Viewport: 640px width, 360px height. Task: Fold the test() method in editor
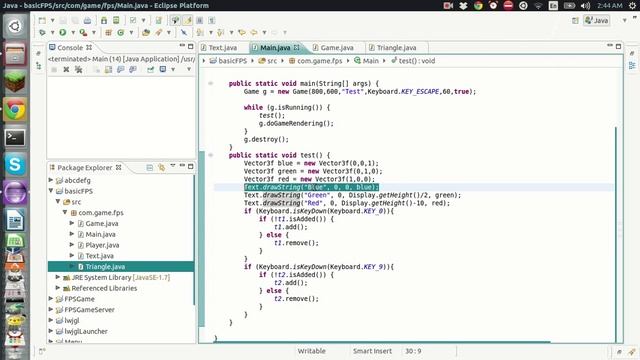pyautogui.click(x=211, y=155)
